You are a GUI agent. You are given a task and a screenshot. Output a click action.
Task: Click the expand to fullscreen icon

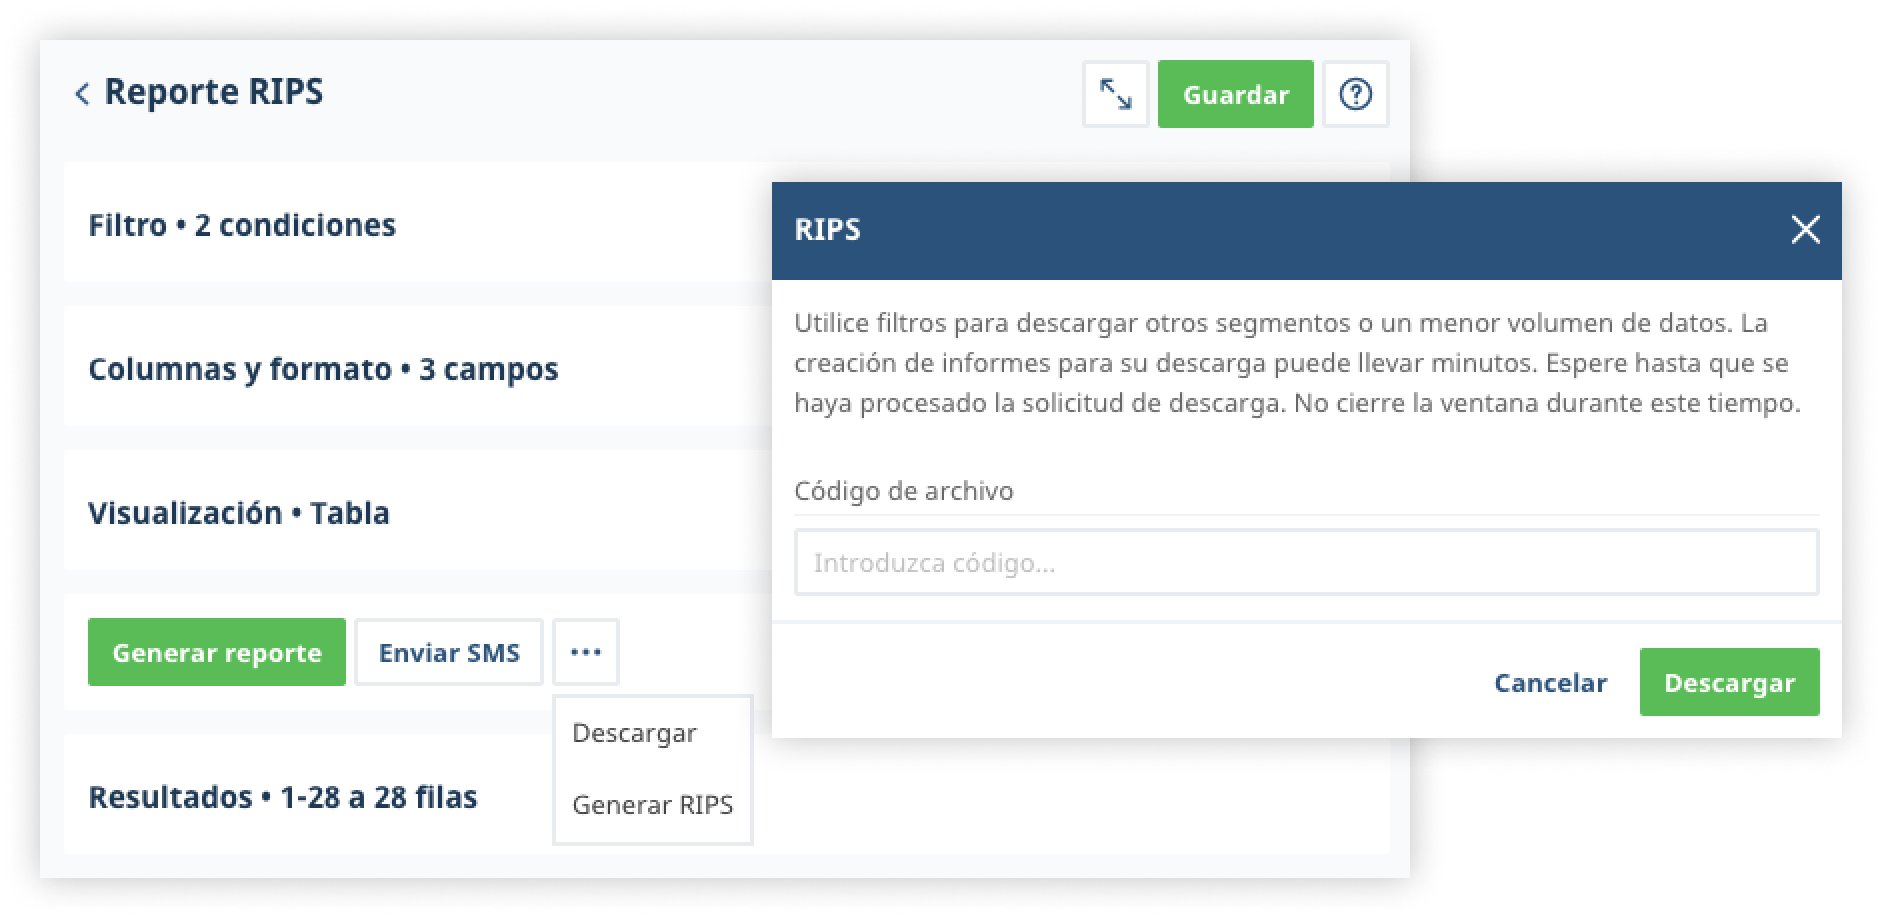(x=1113, y=94)
